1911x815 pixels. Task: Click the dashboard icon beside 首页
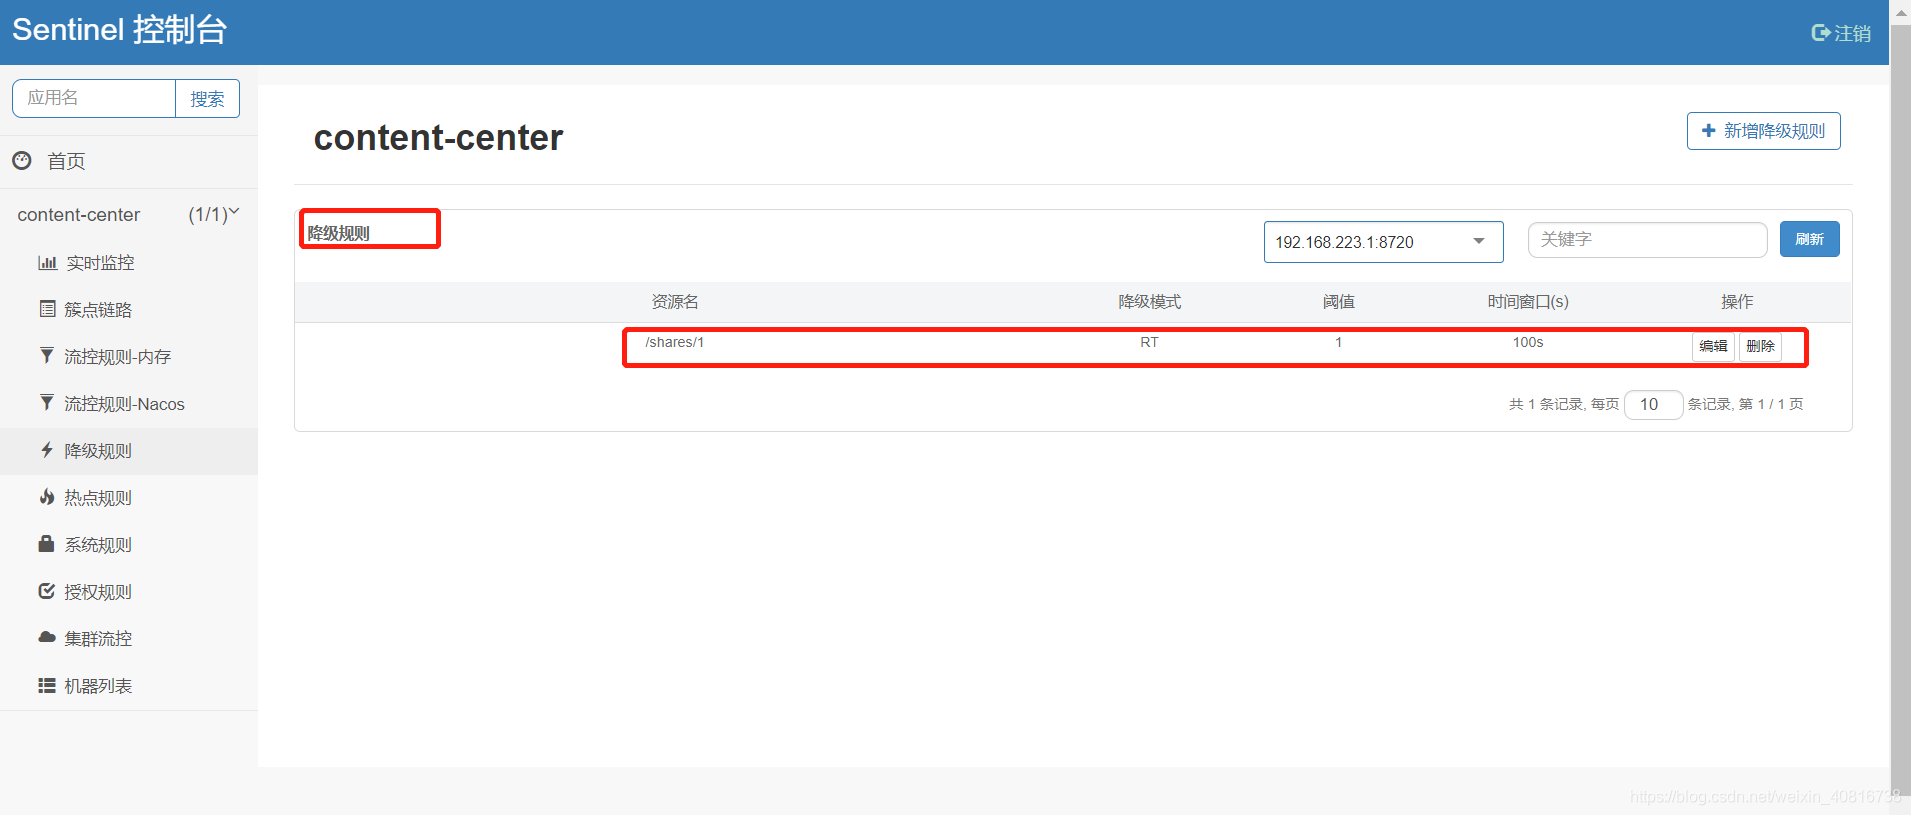click(22, 160)
